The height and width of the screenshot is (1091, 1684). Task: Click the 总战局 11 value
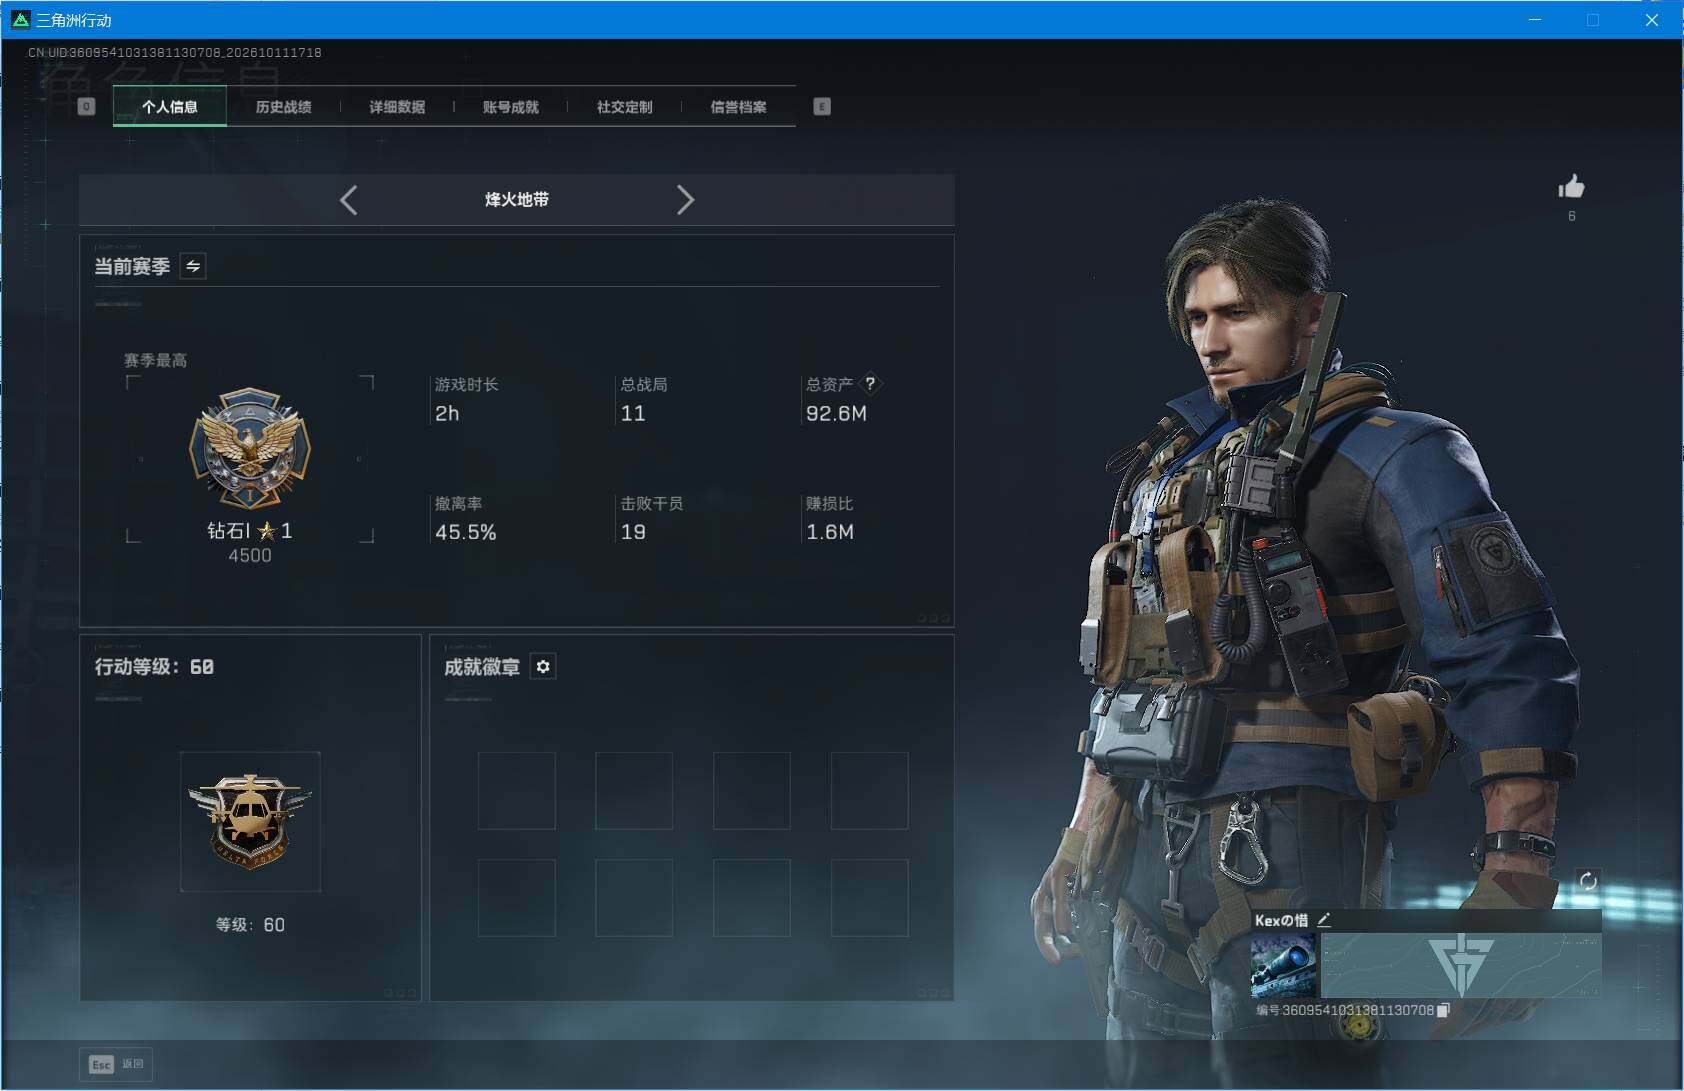coord(633,414)
